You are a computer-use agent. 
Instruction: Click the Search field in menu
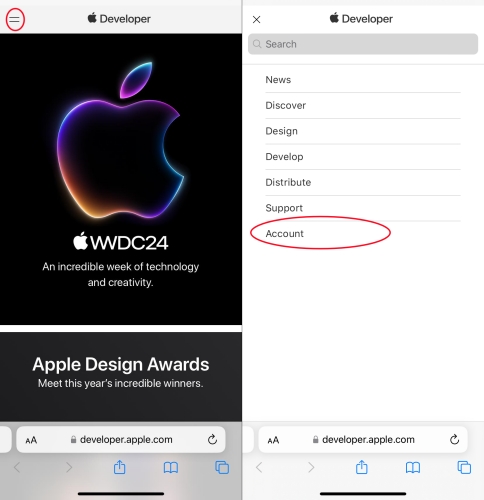pyautogui.click(x=363, y=44)
